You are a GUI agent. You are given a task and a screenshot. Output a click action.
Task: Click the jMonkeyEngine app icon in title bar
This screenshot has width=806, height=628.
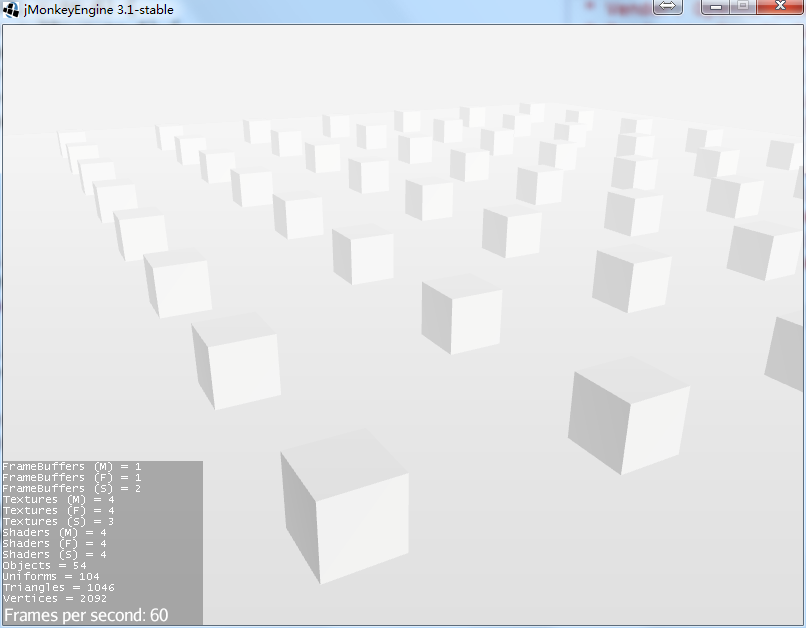(11, 9)
